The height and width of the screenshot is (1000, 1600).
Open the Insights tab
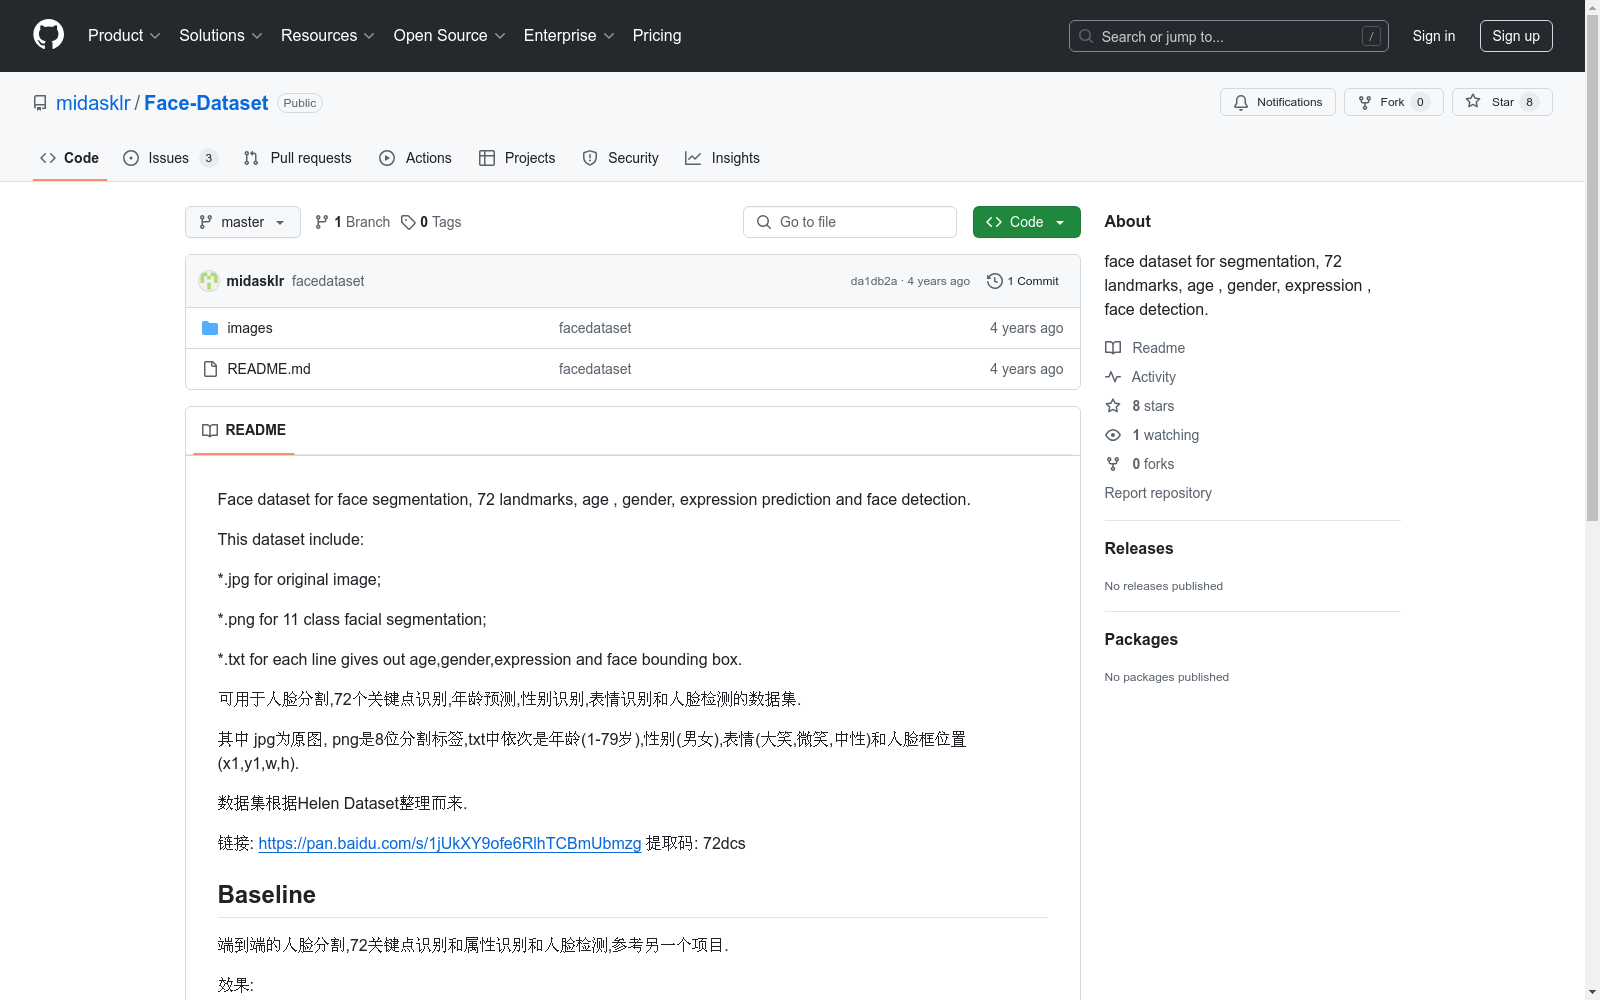723,158
